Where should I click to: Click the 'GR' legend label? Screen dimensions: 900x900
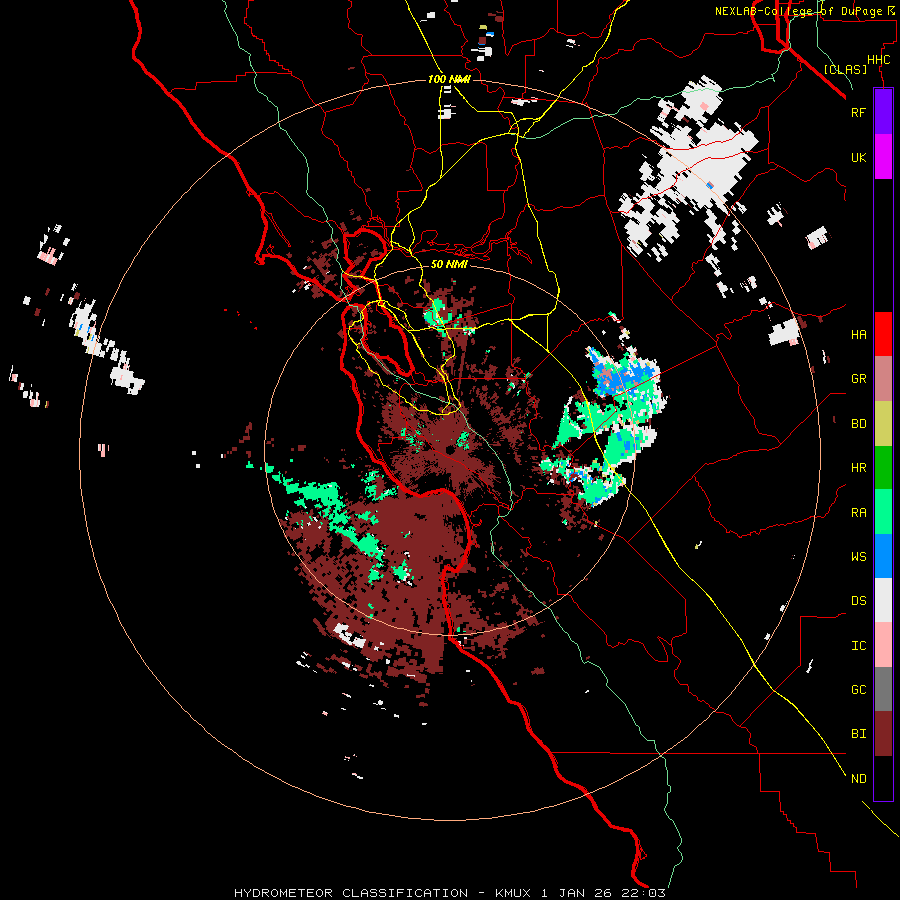coord(858,379)
